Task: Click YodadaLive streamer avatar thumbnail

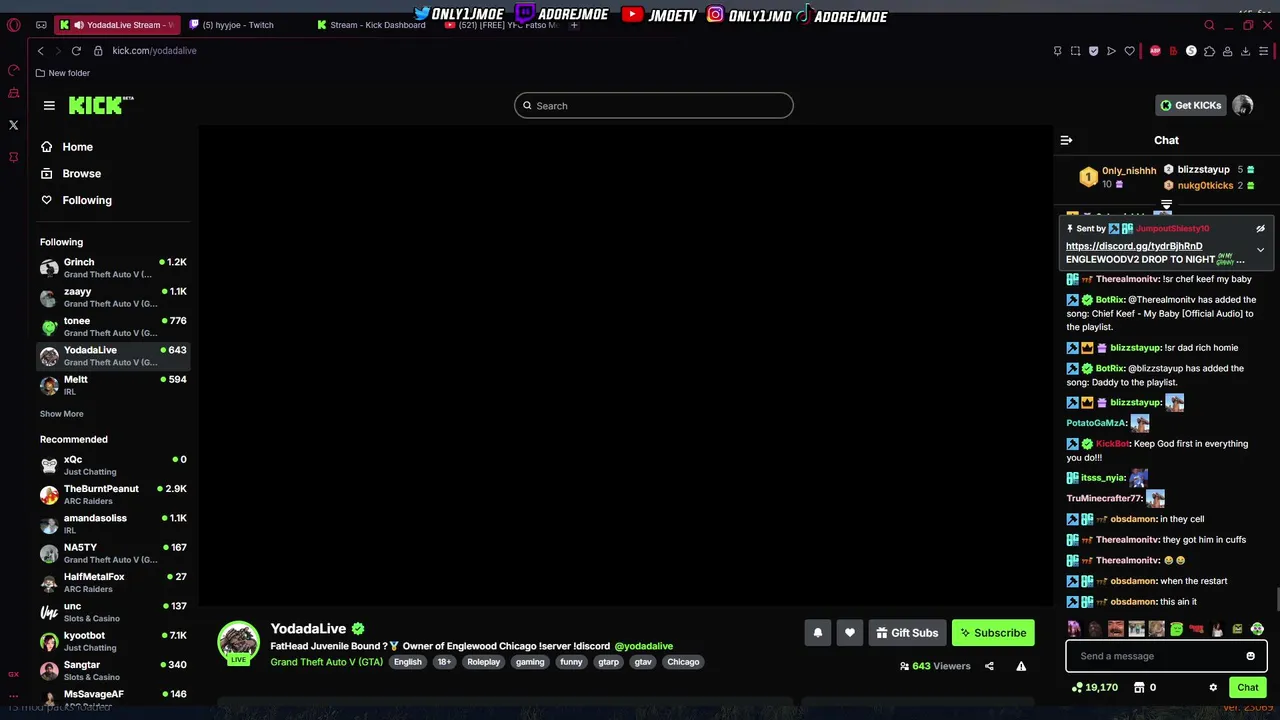Action: (239, 643)
